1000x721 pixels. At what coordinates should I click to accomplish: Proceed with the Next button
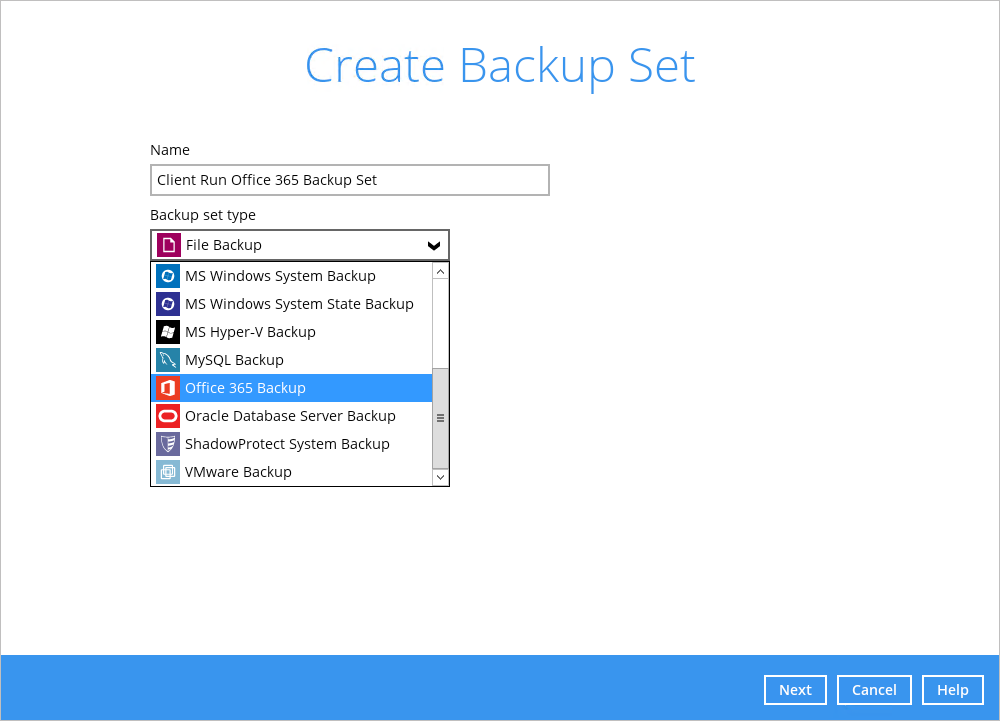click(x=795, y=690)
